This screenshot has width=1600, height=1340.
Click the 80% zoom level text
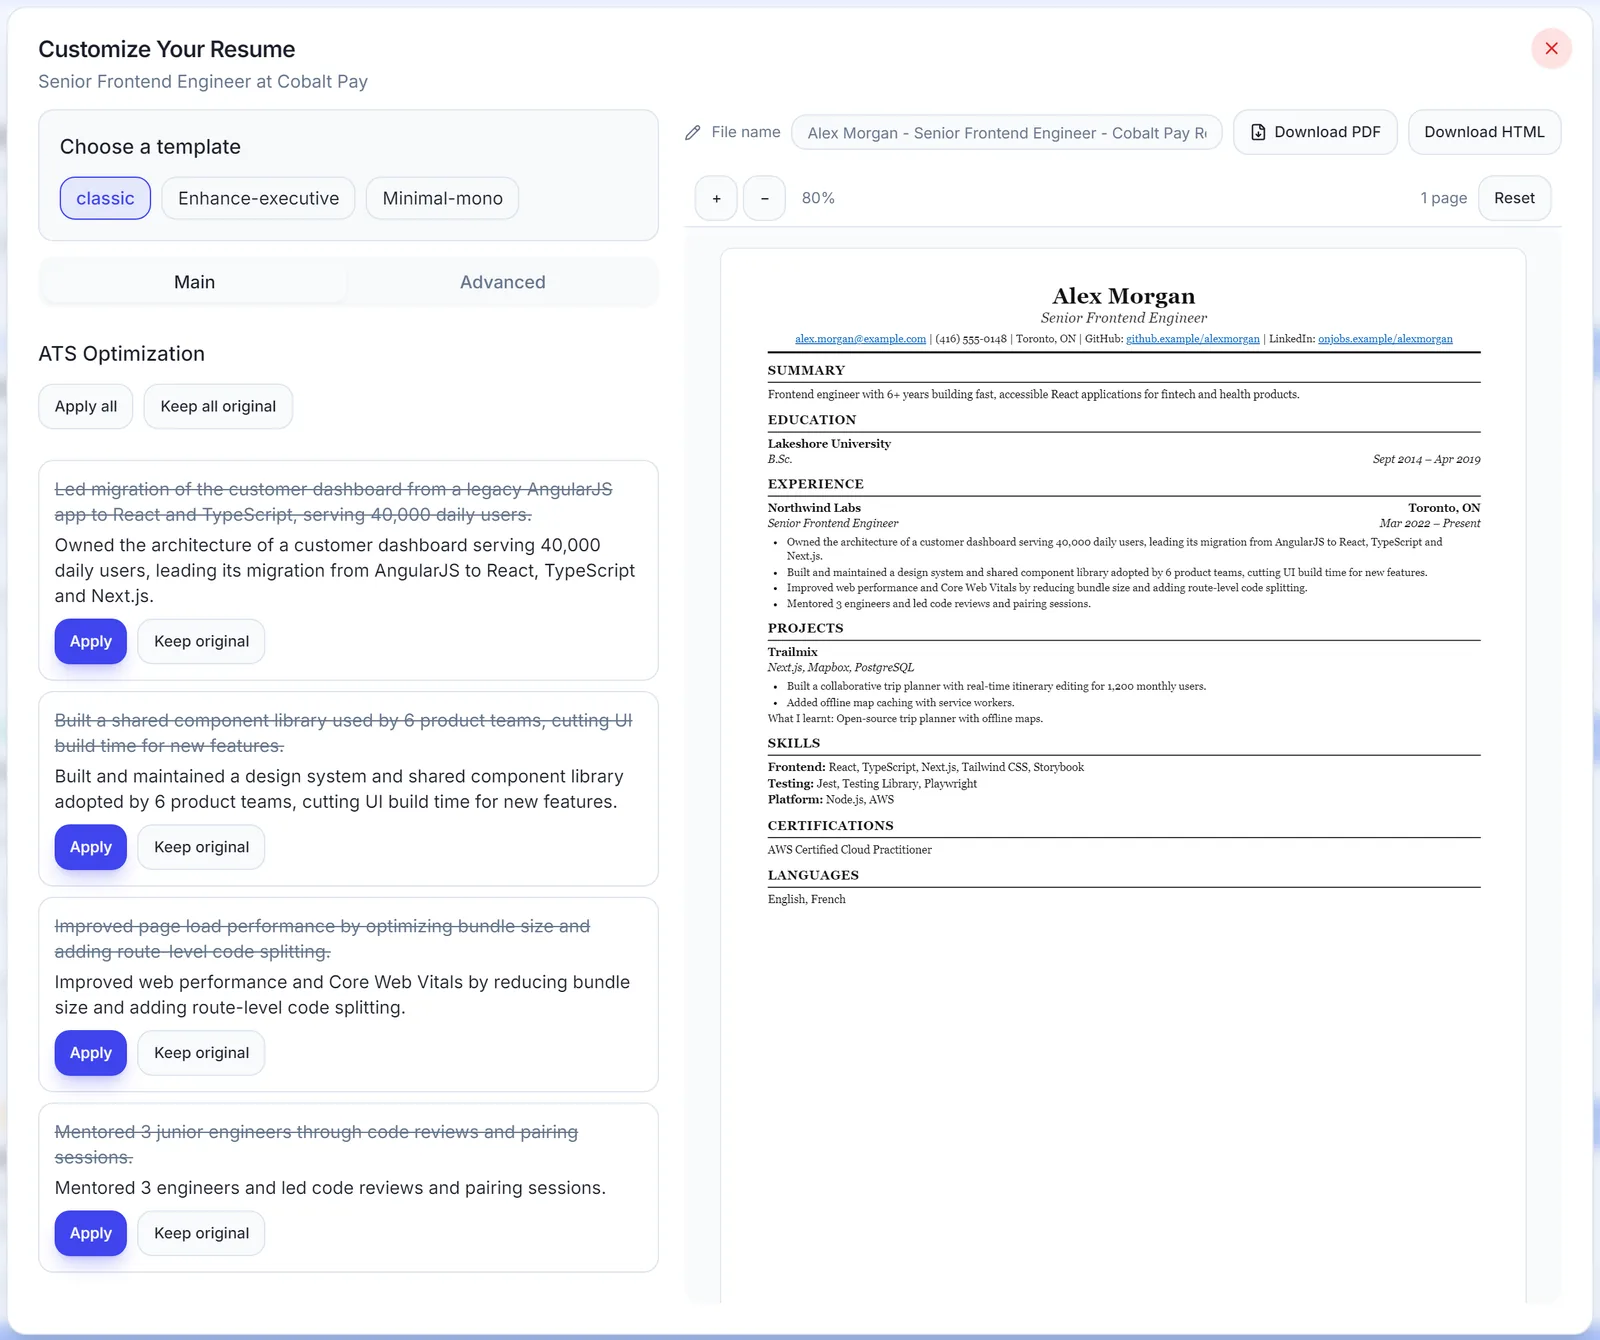(x=818, y=198)
